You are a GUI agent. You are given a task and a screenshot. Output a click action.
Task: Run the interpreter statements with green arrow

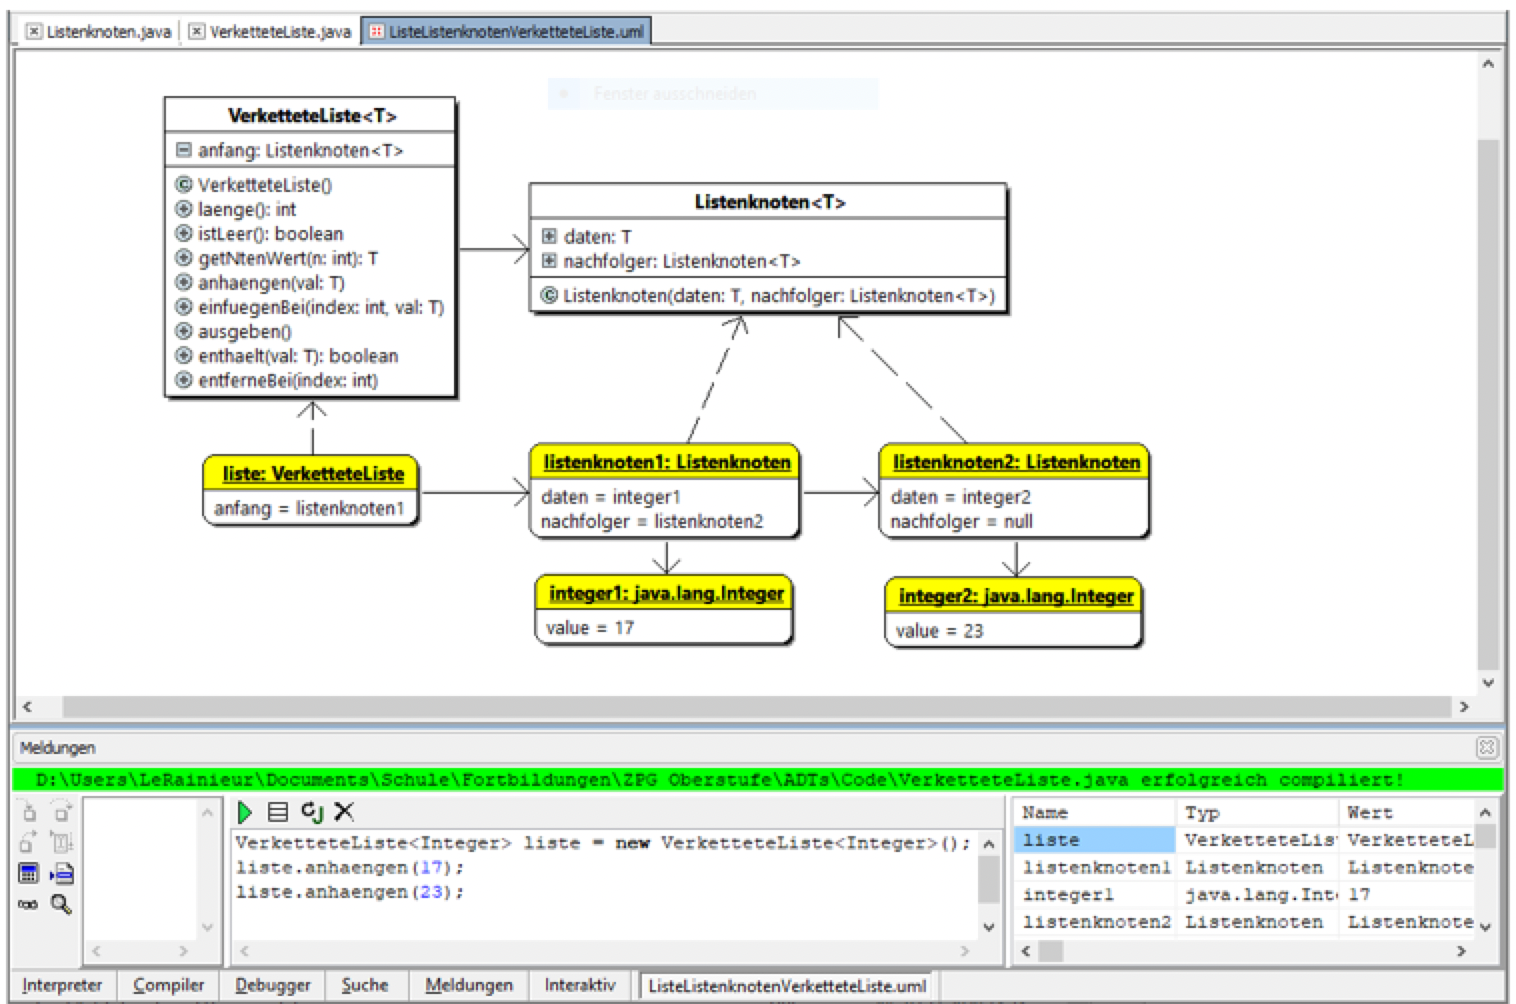point(244,813)
